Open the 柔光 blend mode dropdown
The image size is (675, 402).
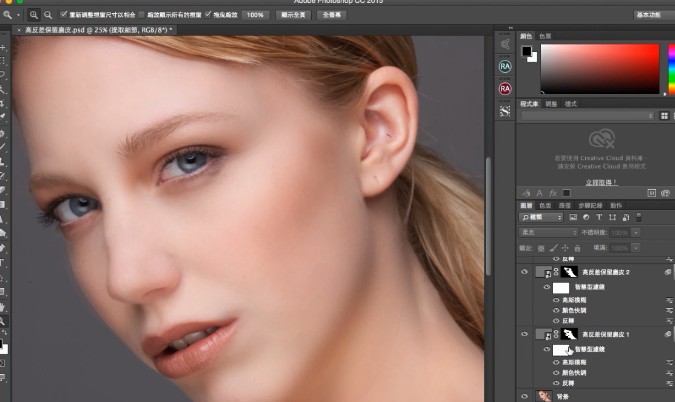pyautogui.click(x=548, y=232)
